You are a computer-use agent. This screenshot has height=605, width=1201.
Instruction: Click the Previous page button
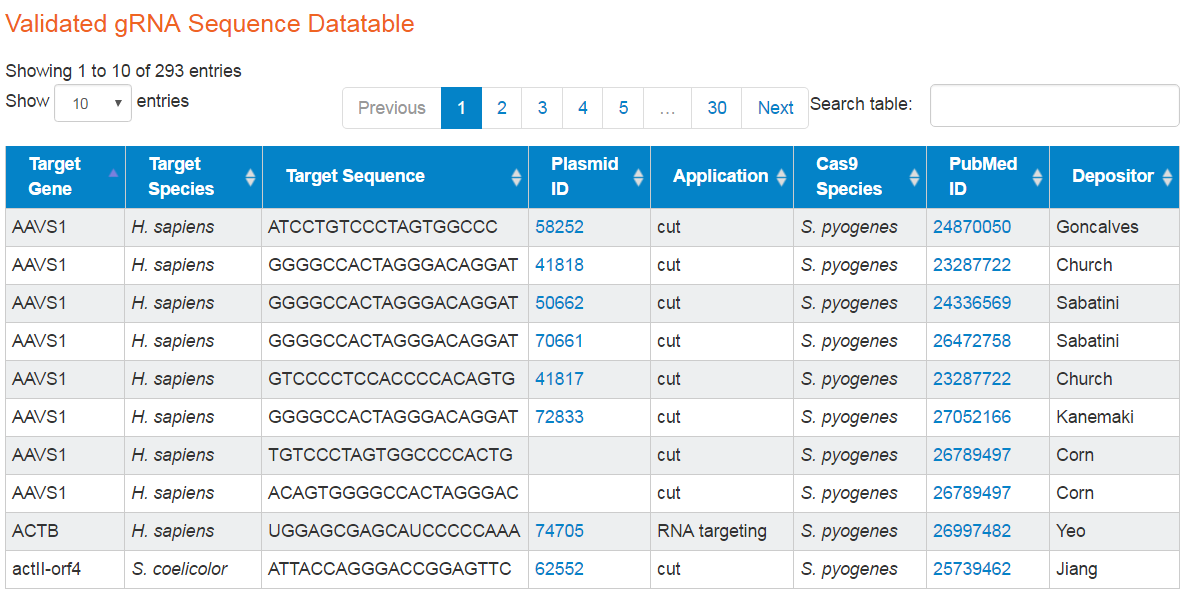click(391, 107)
